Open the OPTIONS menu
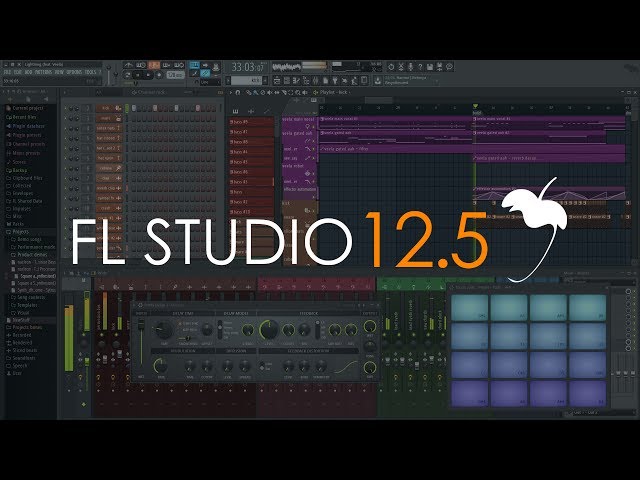Screen dimensions: 640x480 click(x=74, y=72)
